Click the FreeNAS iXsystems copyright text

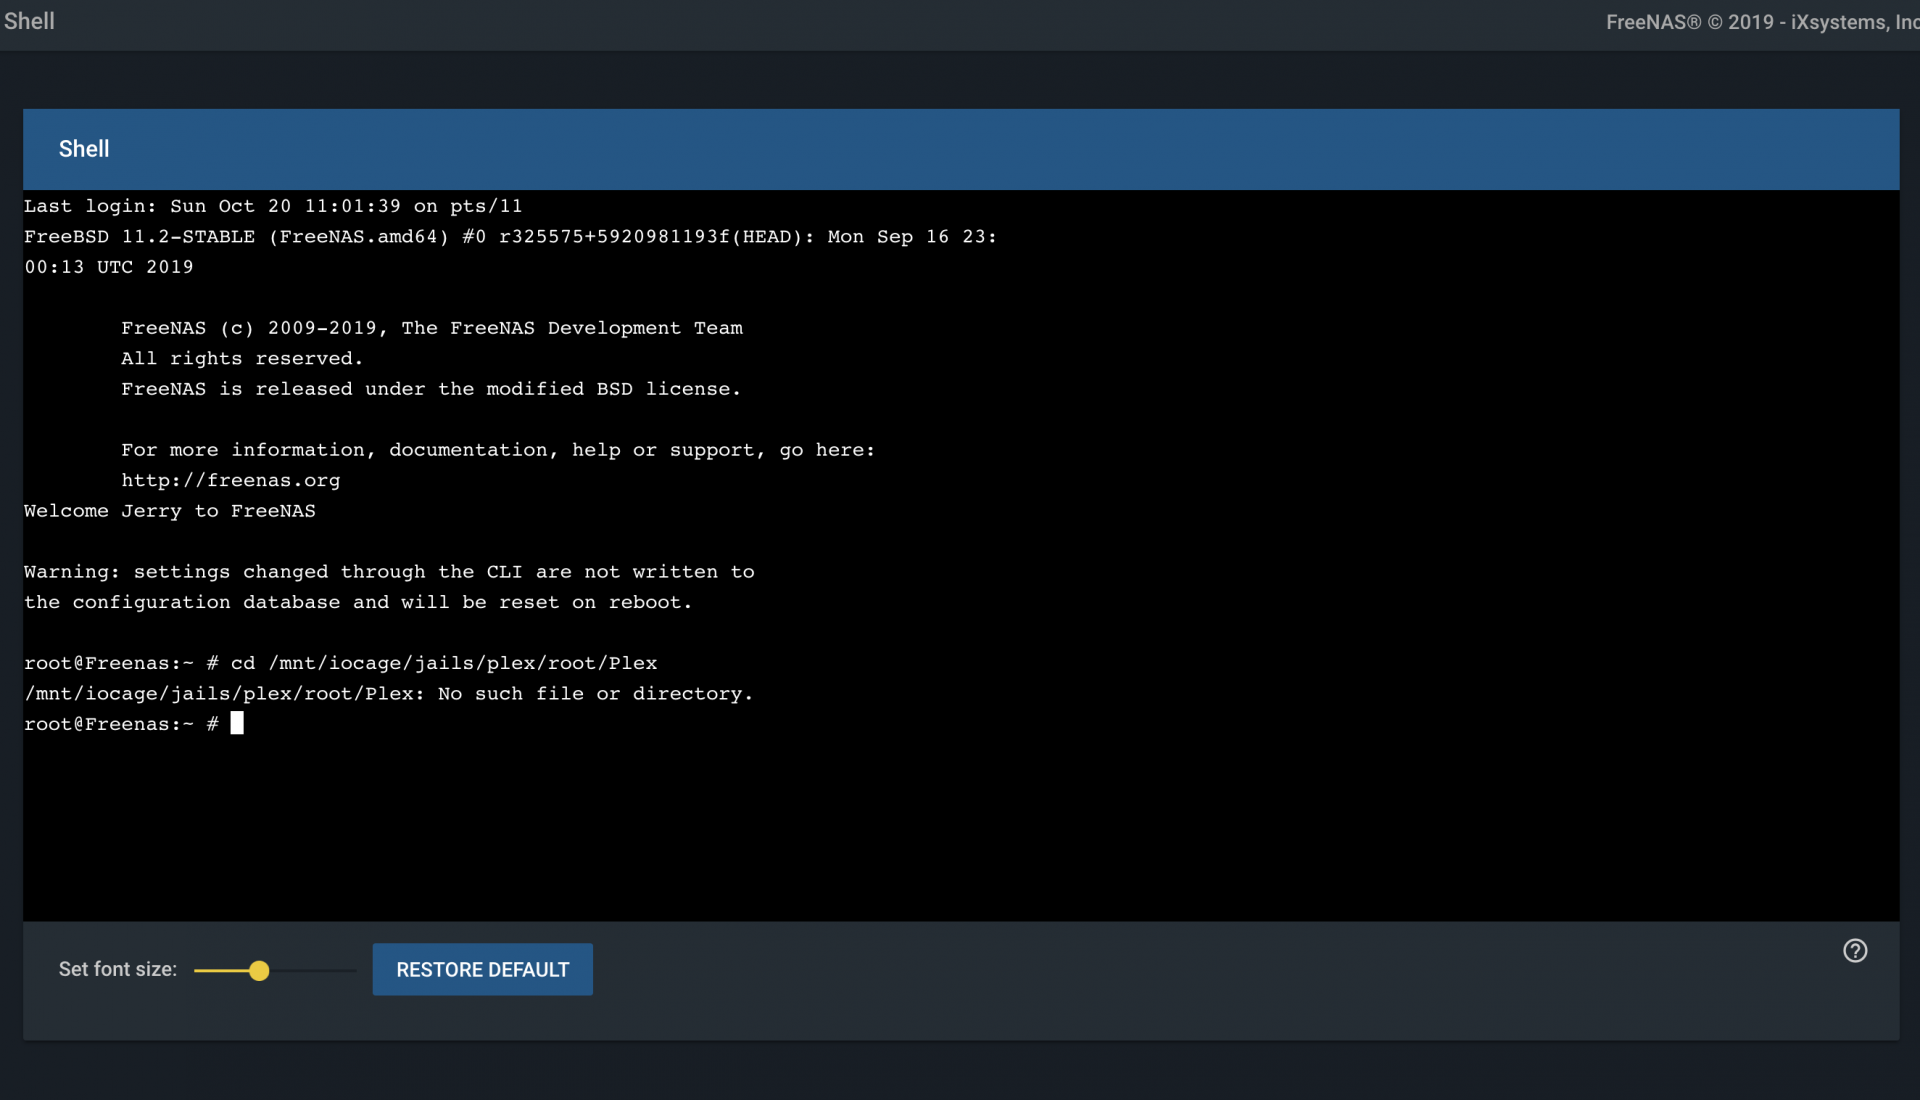click(x=1762, y=22)
